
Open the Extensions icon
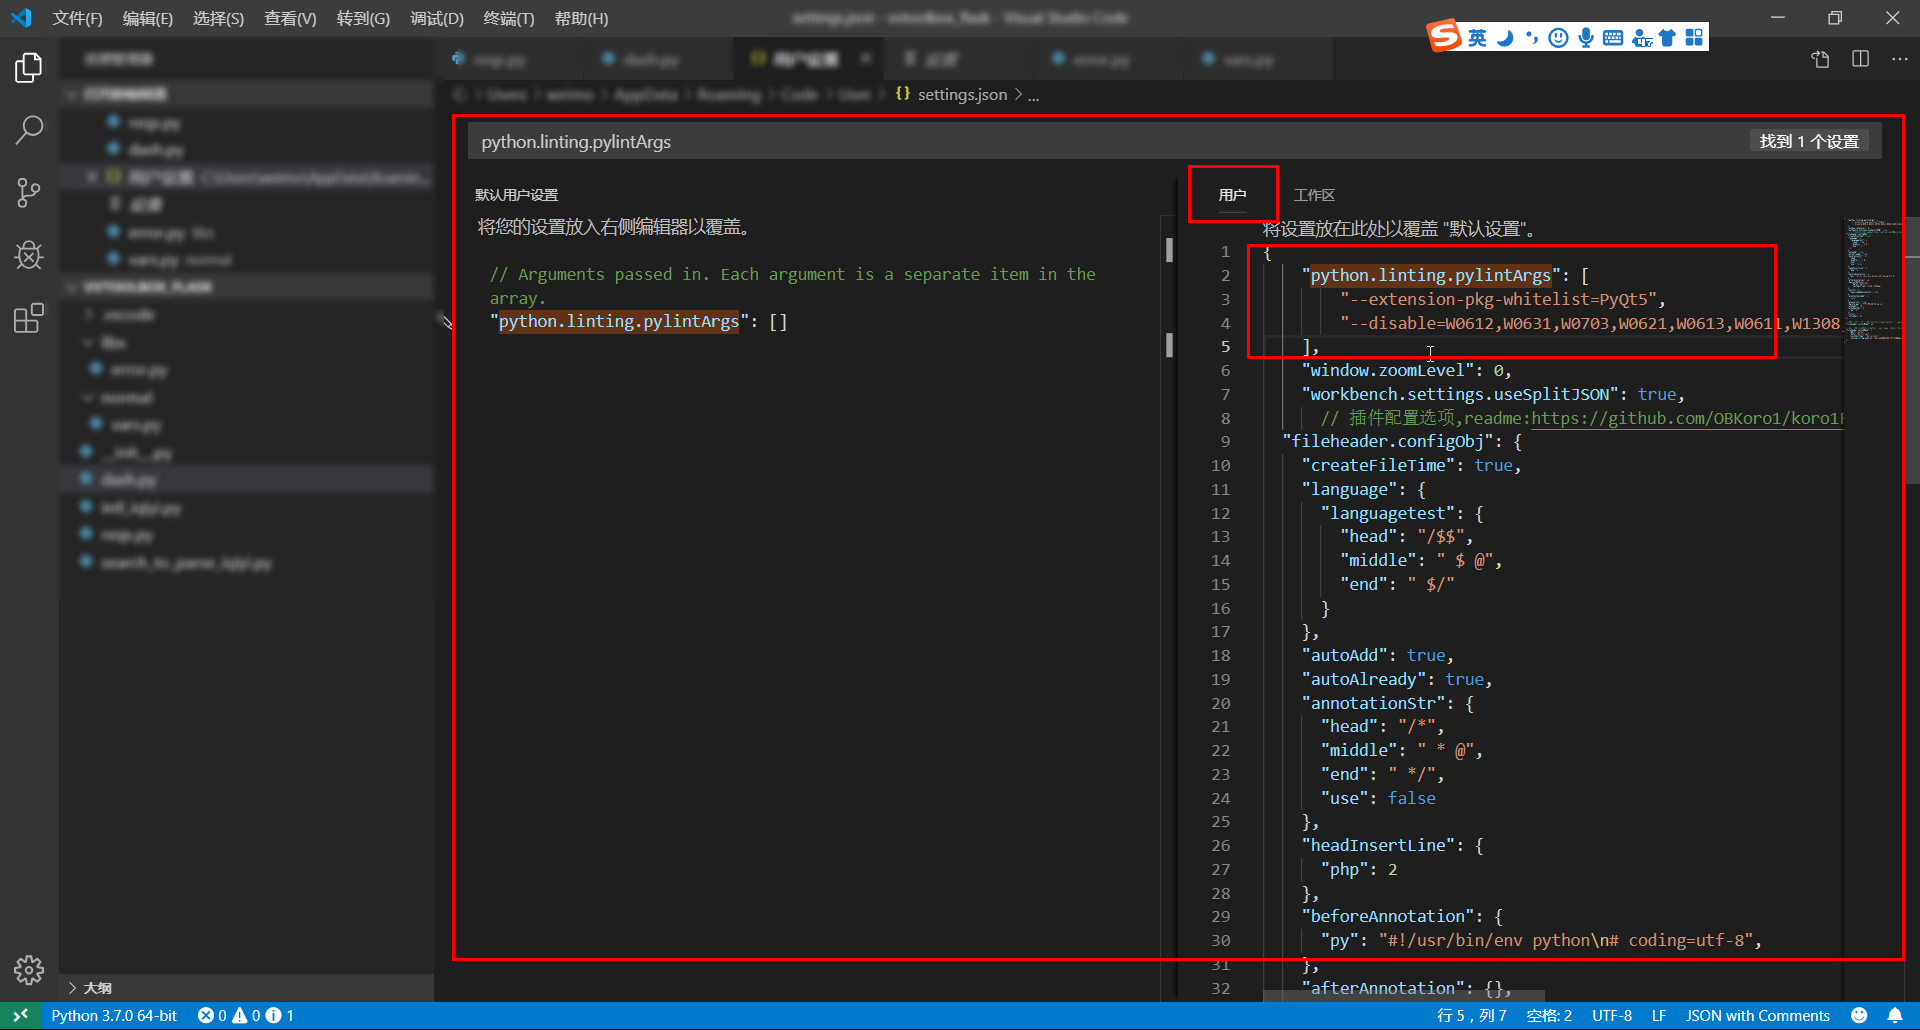coord(28,318)
